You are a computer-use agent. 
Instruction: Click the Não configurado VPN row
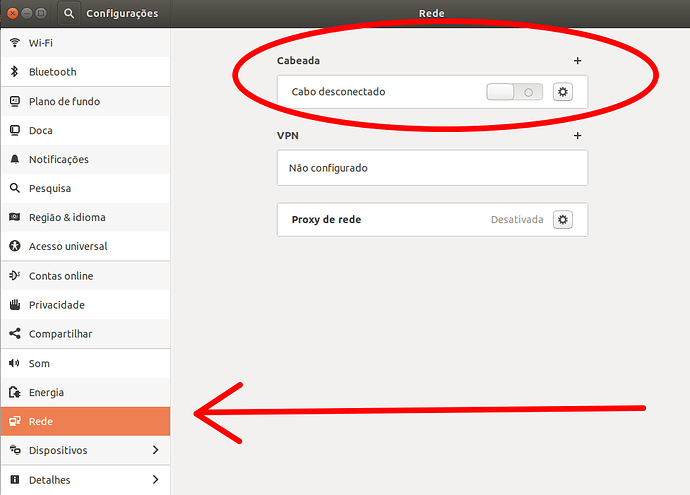click(432, 168)
